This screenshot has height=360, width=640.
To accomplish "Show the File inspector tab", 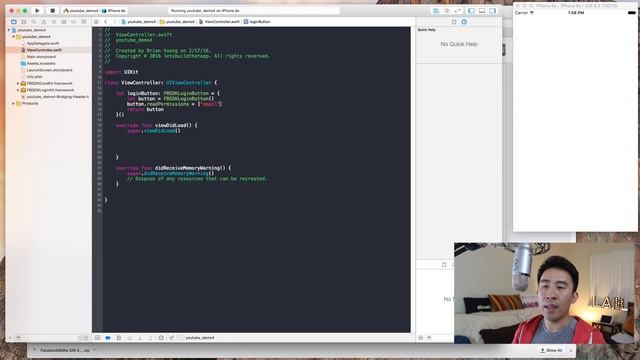I will [454, 22].
